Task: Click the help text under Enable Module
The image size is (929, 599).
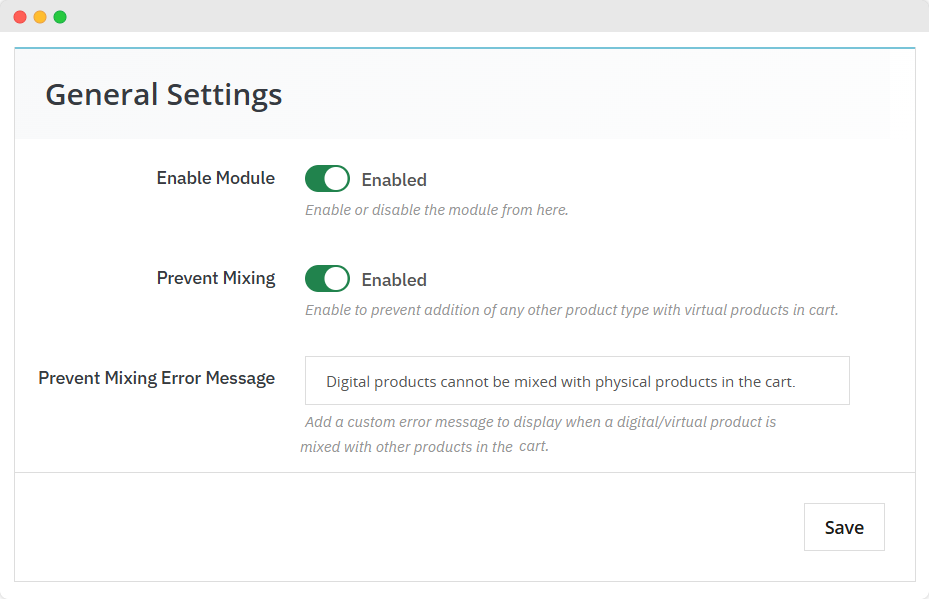Action: (x=436, y=210)
